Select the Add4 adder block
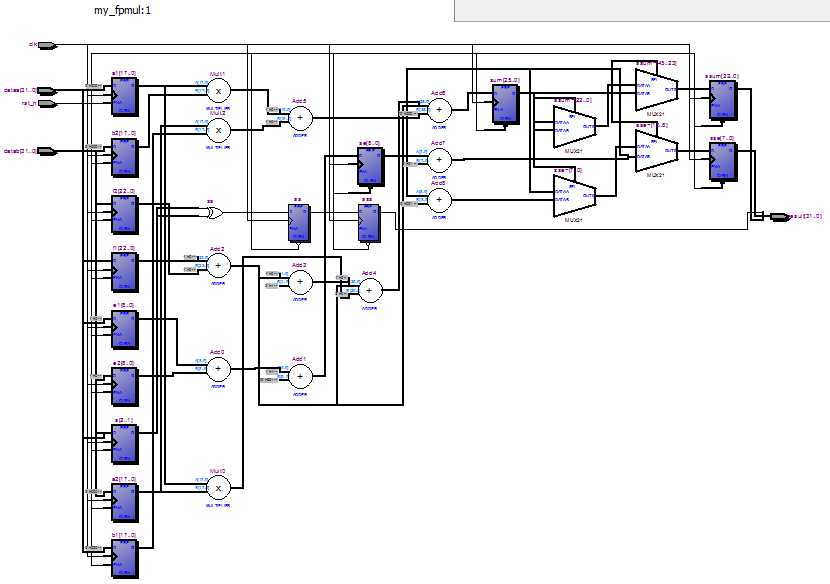830x584 pixels. (369, 290)
